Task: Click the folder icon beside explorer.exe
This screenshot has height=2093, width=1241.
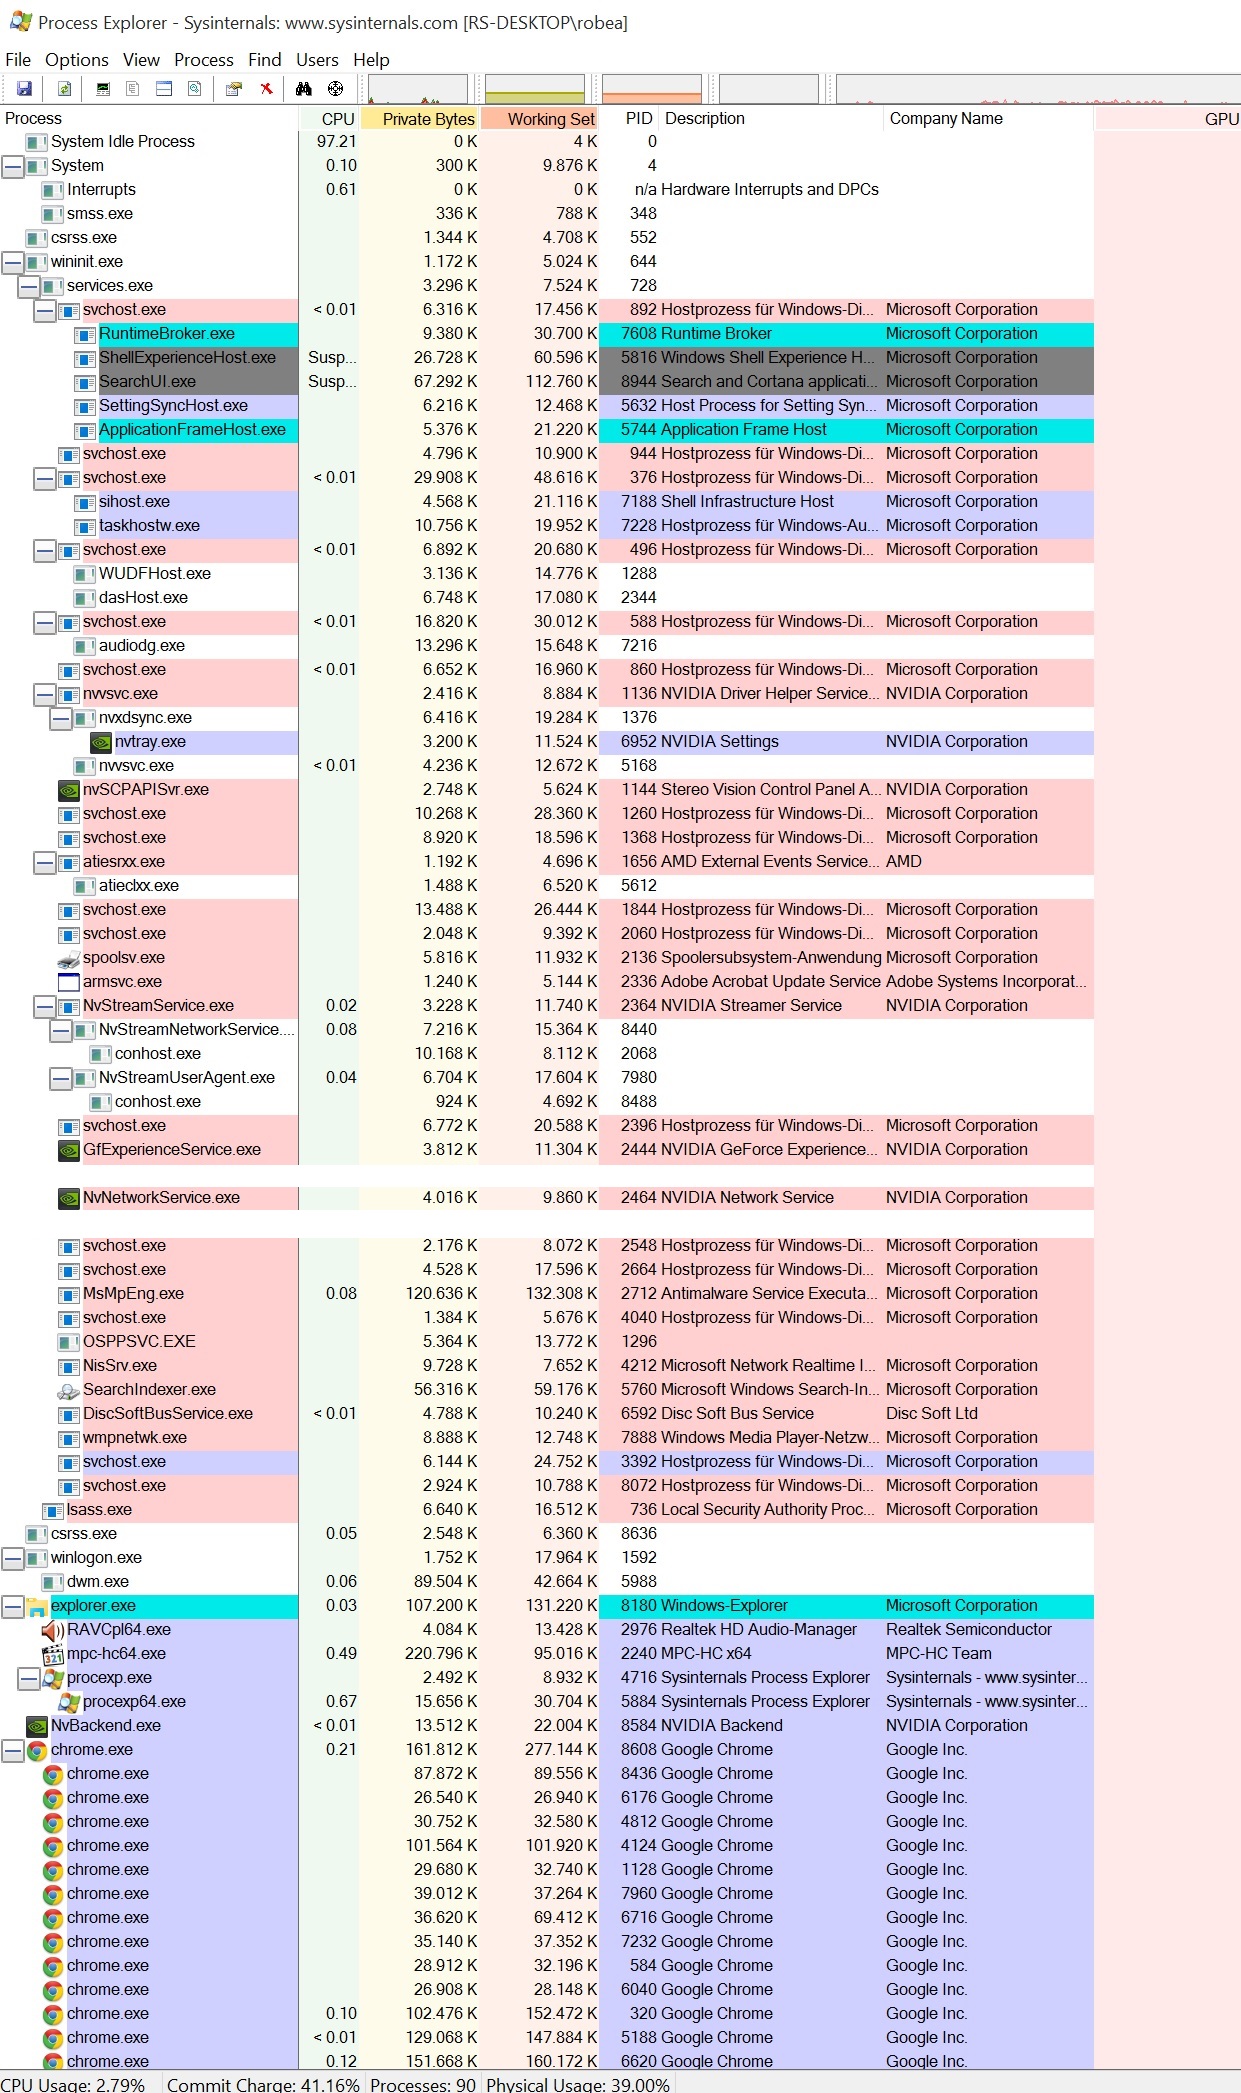Action: click(x=37, y=1606)
